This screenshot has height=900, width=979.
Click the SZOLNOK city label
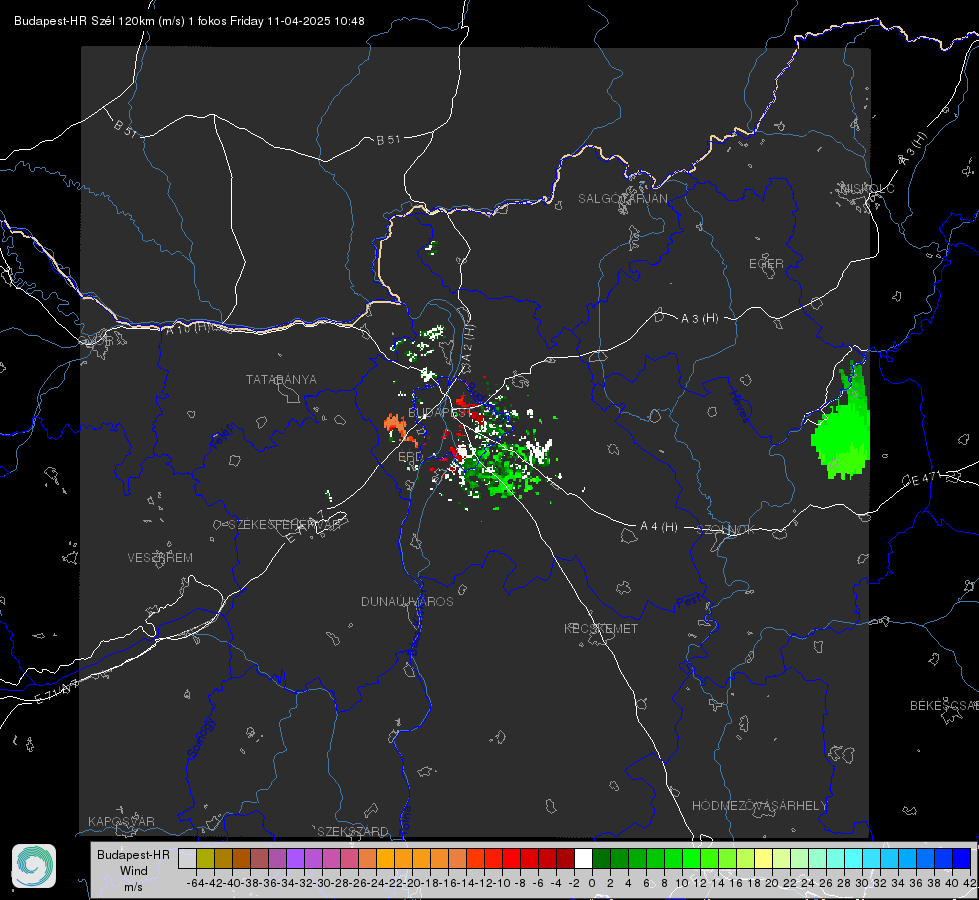click(727, 530)
